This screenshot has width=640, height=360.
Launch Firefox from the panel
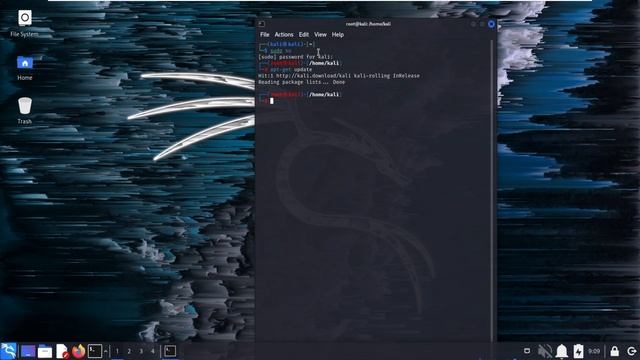coord(78,351)
